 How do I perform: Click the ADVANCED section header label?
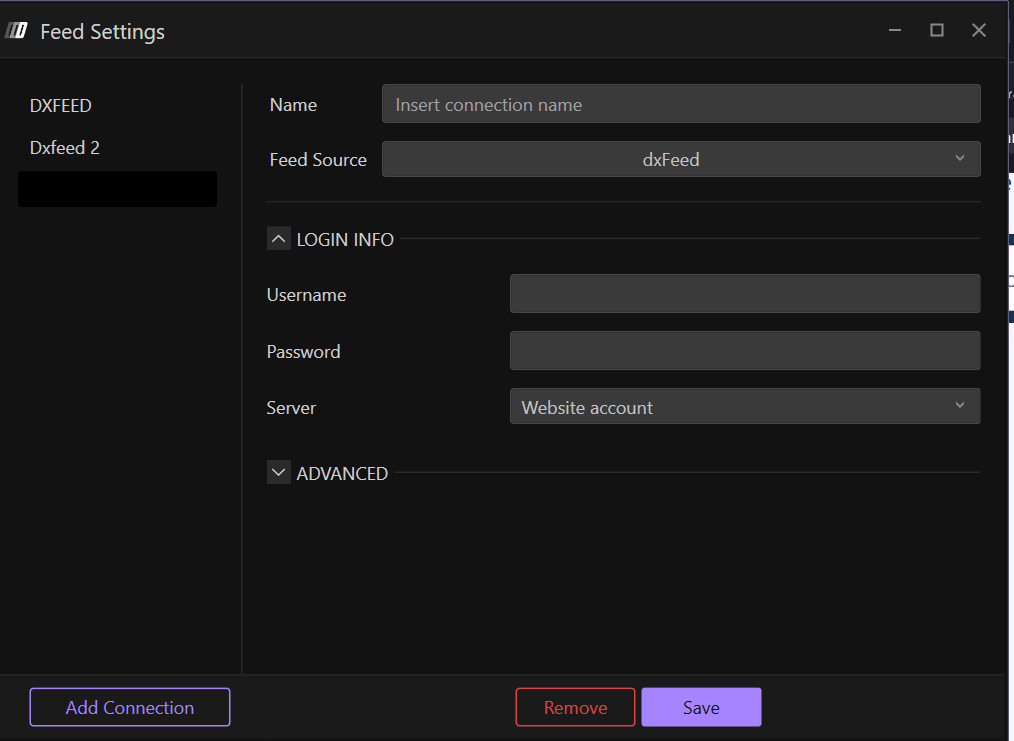[x=342, y=473]
